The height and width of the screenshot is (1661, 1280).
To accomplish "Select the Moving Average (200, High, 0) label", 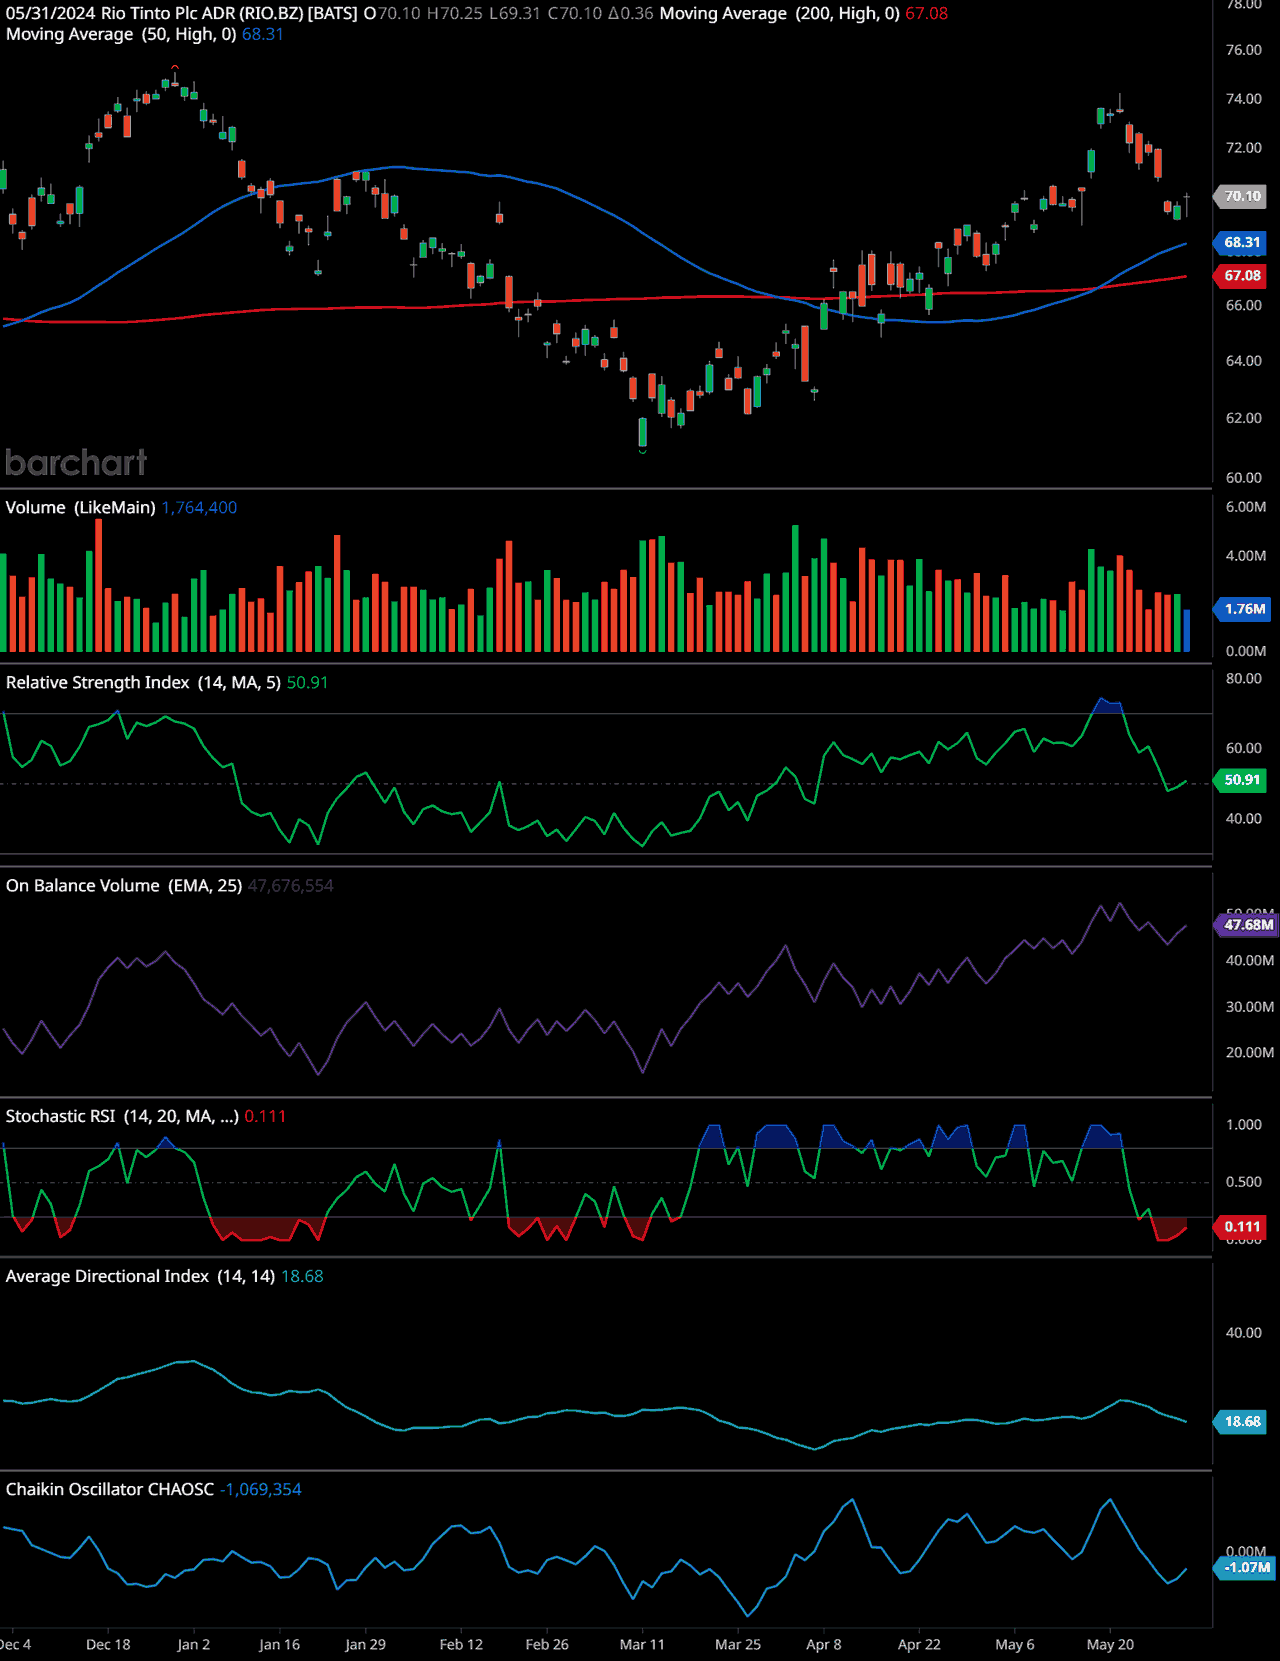I will pyautogui.click(x=780, y=14).
